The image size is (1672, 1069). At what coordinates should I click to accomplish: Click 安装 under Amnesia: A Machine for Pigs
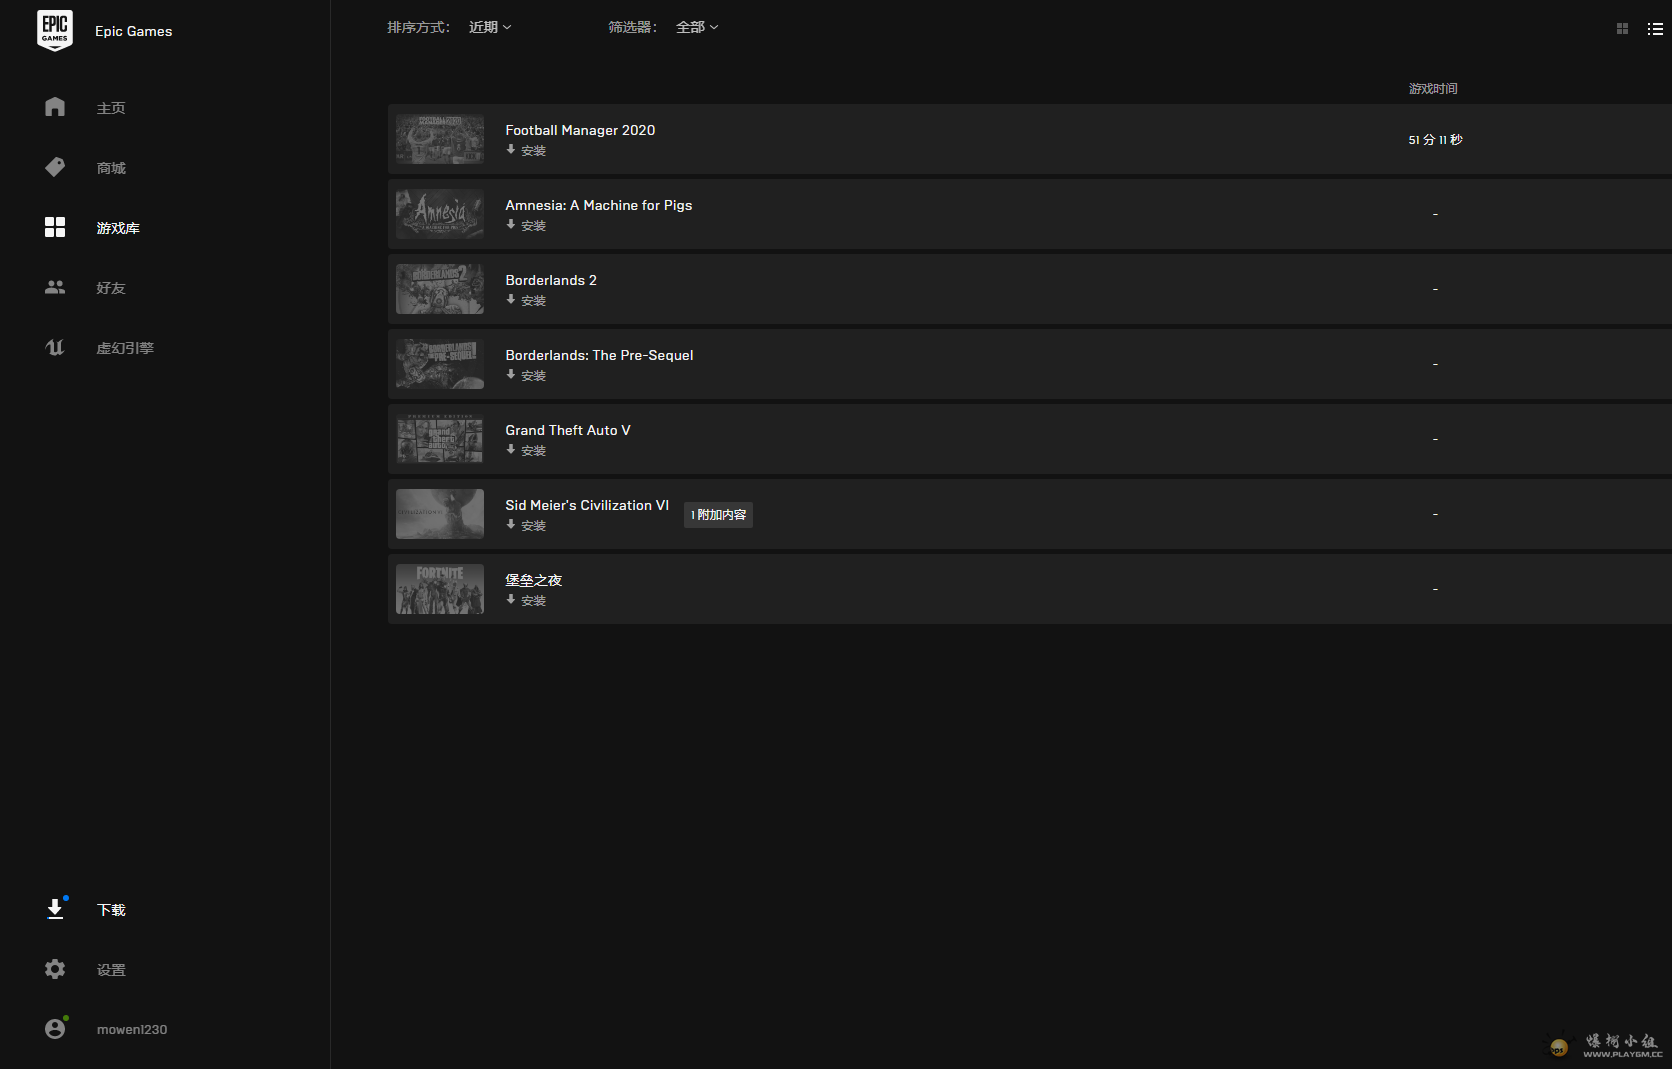point(533,226)
